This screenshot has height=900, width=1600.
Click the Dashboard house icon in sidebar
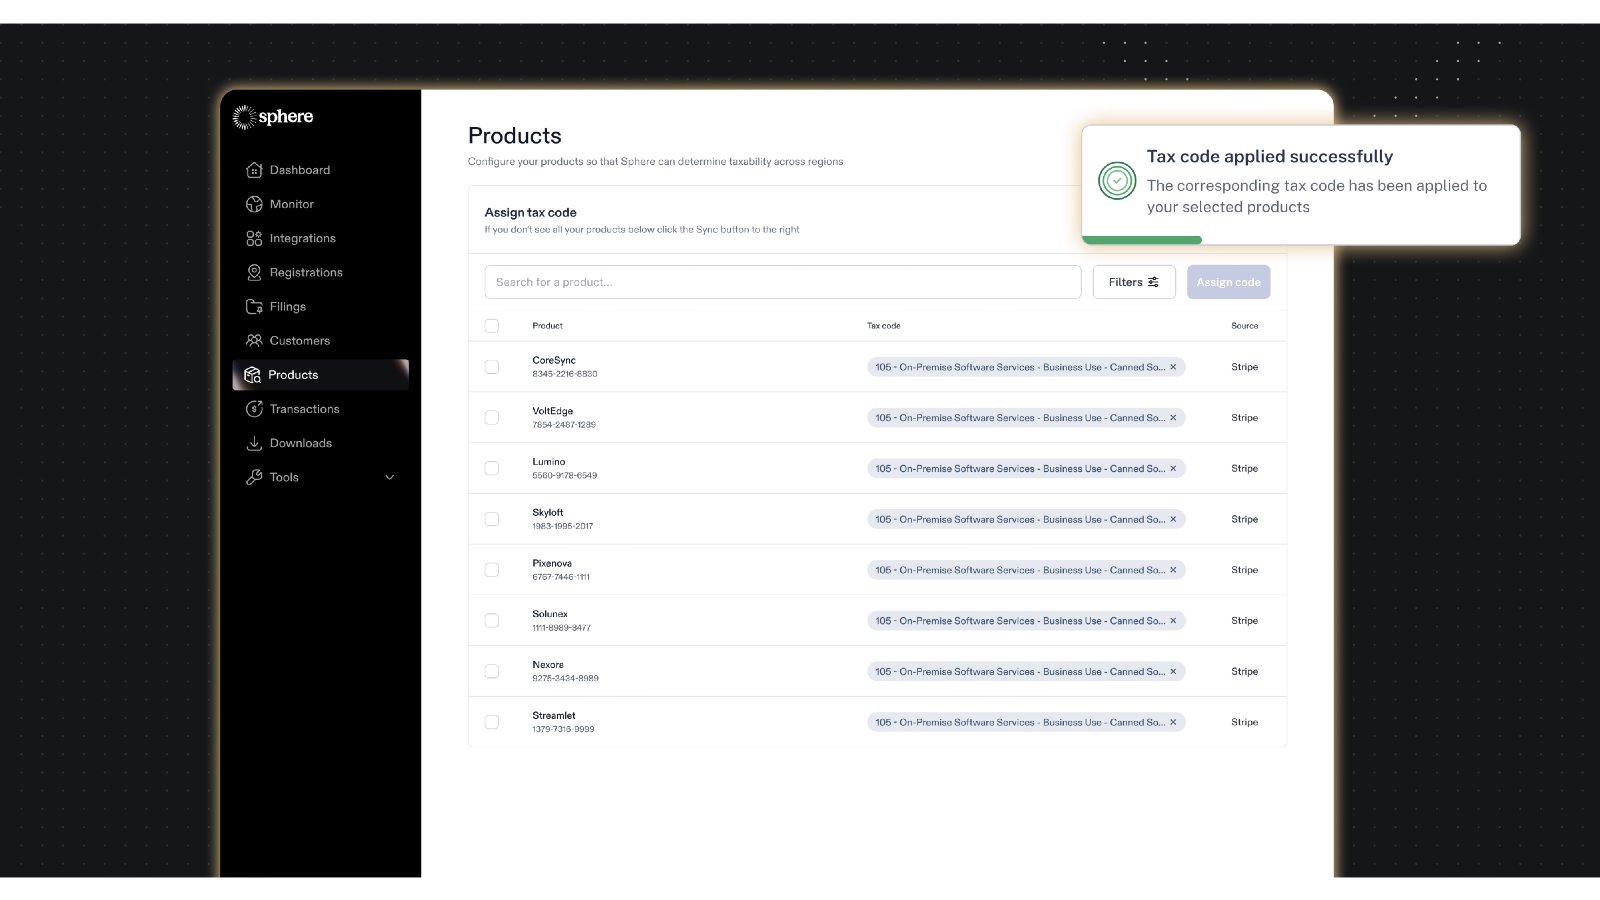tap(254, 170)
